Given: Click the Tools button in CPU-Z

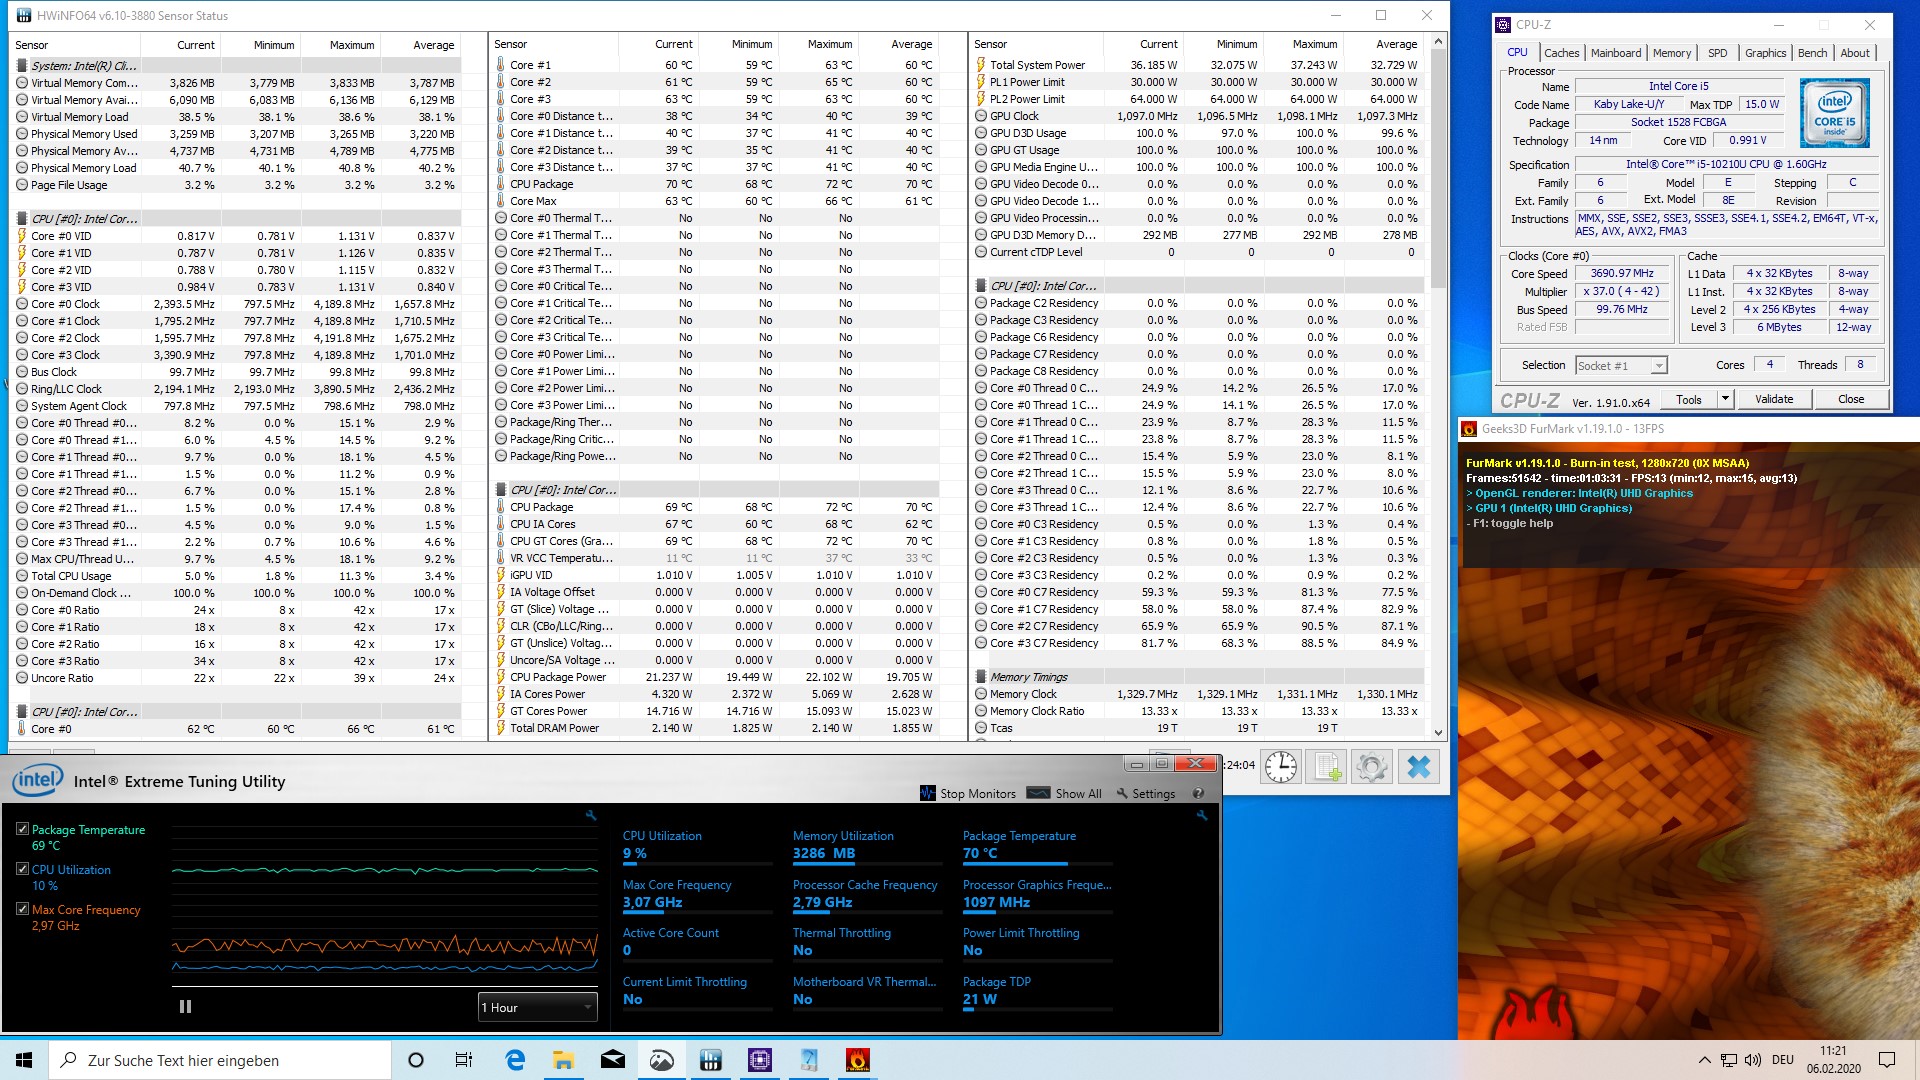Looking at the screenshot, I should 1689,399.
